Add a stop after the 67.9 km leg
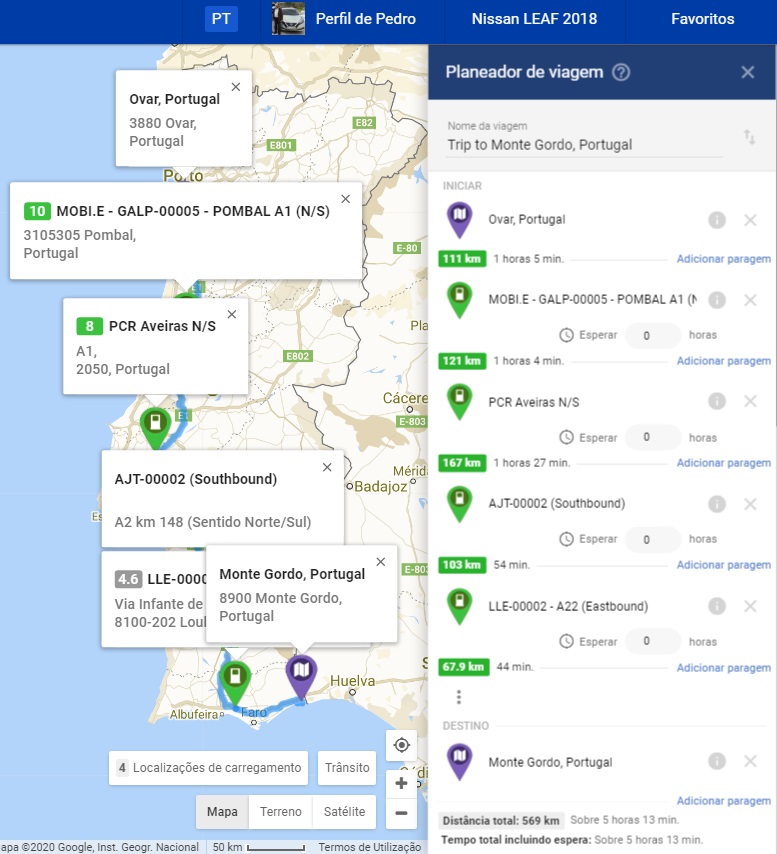Image resolution: width=777 pixels, height=854 pixels. click(724, 668)
